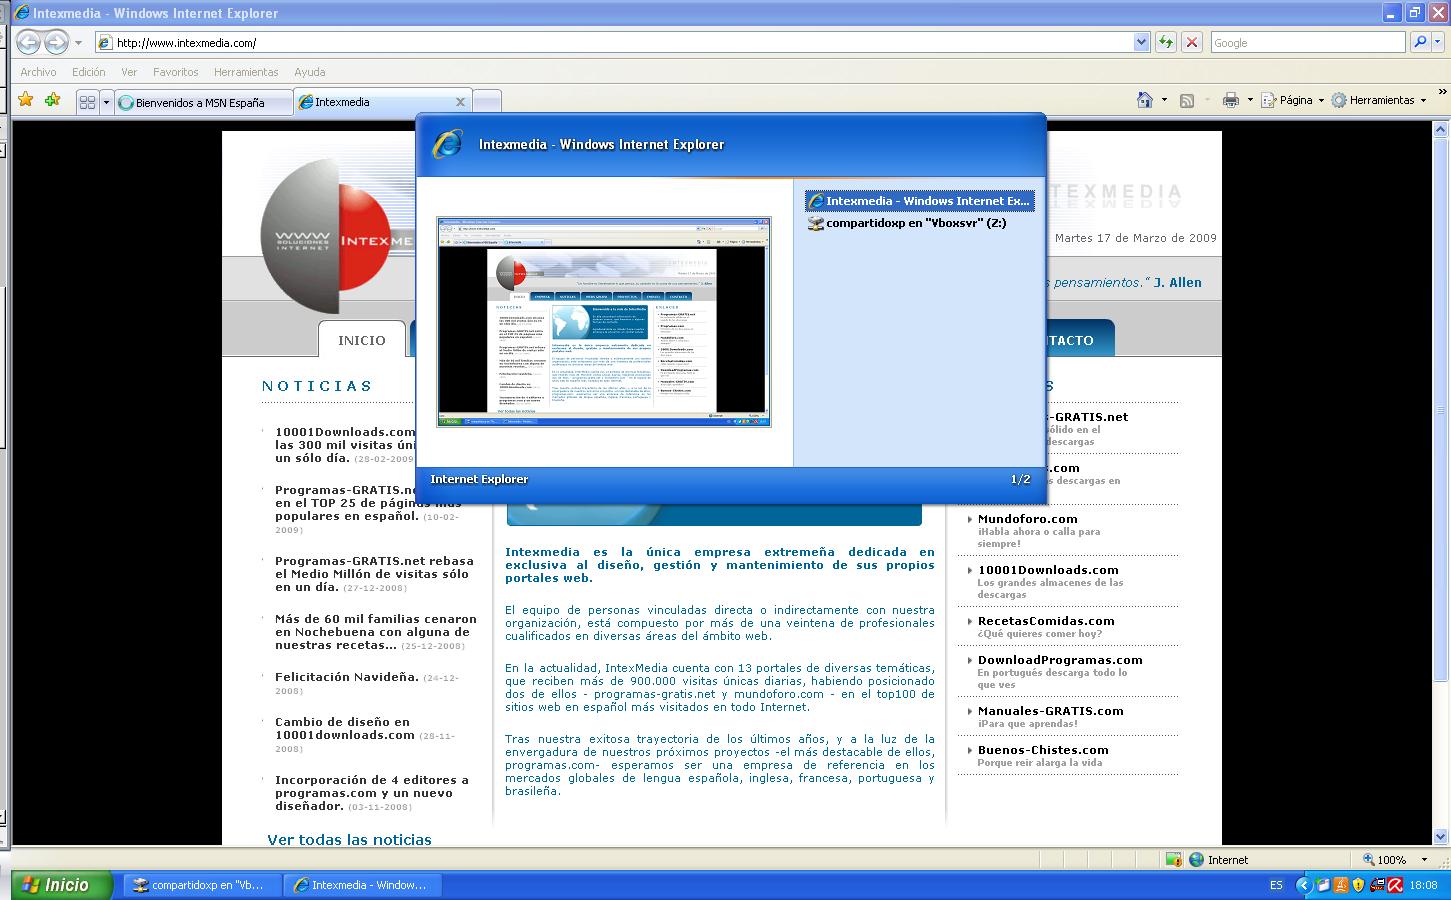Click the ES language indicator
The width and height of the screenshot is (1451, 900).
coord(1276,885)
